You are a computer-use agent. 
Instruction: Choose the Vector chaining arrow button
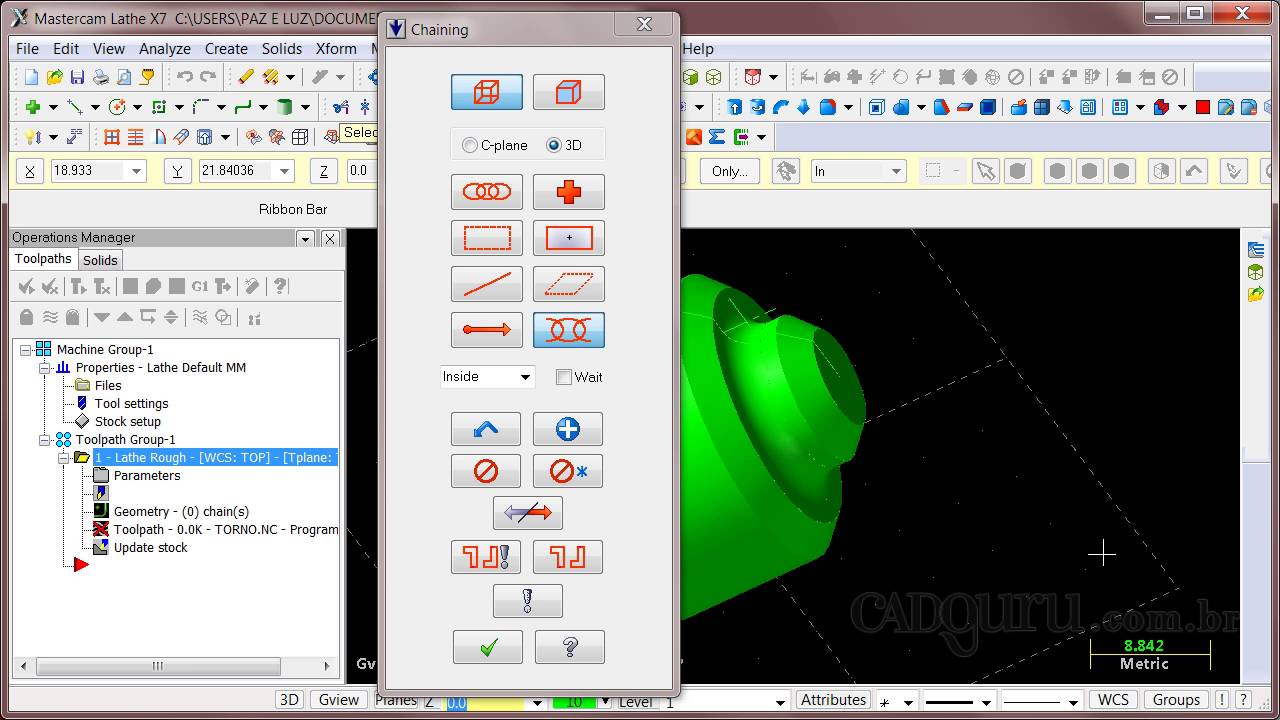tap(487, 330)
